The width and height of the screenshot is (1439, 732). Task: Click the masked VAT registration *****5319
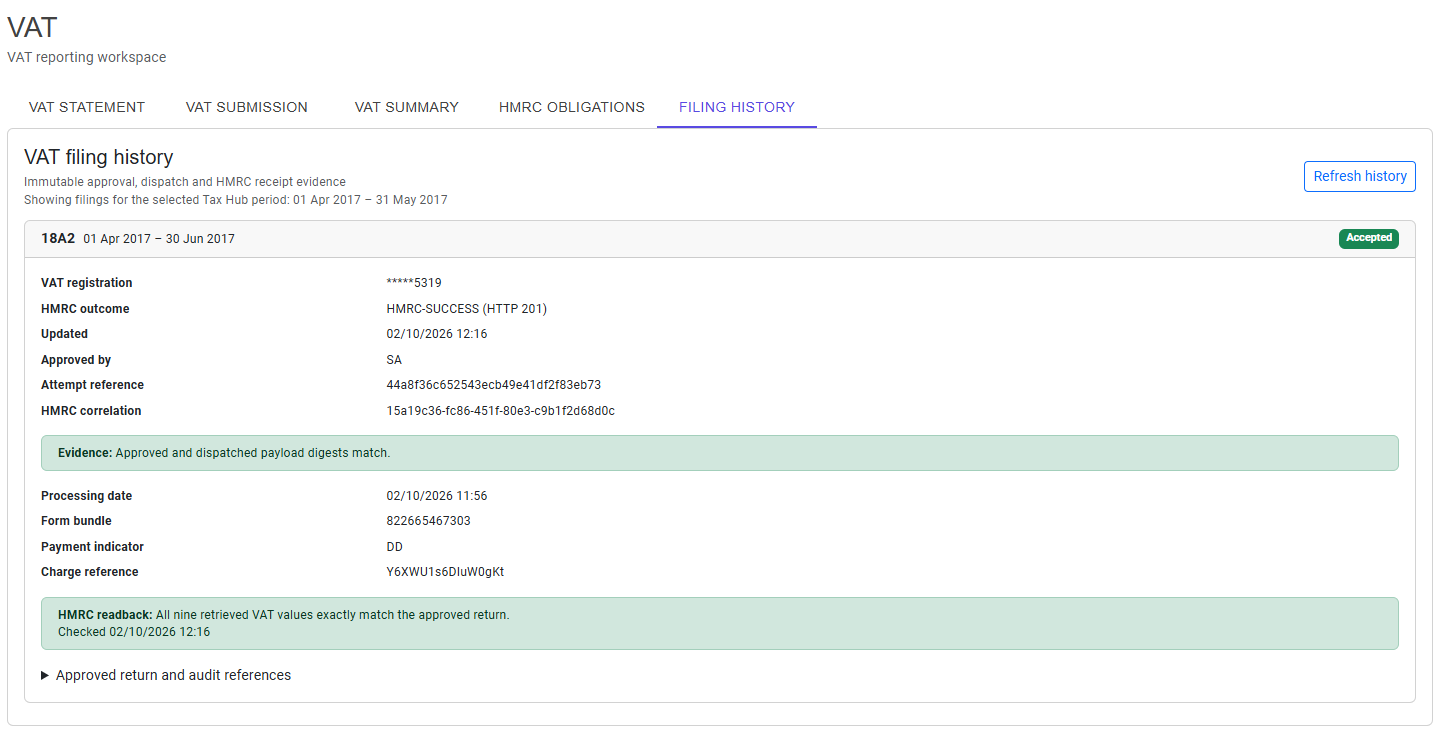(x=414, y=283)
